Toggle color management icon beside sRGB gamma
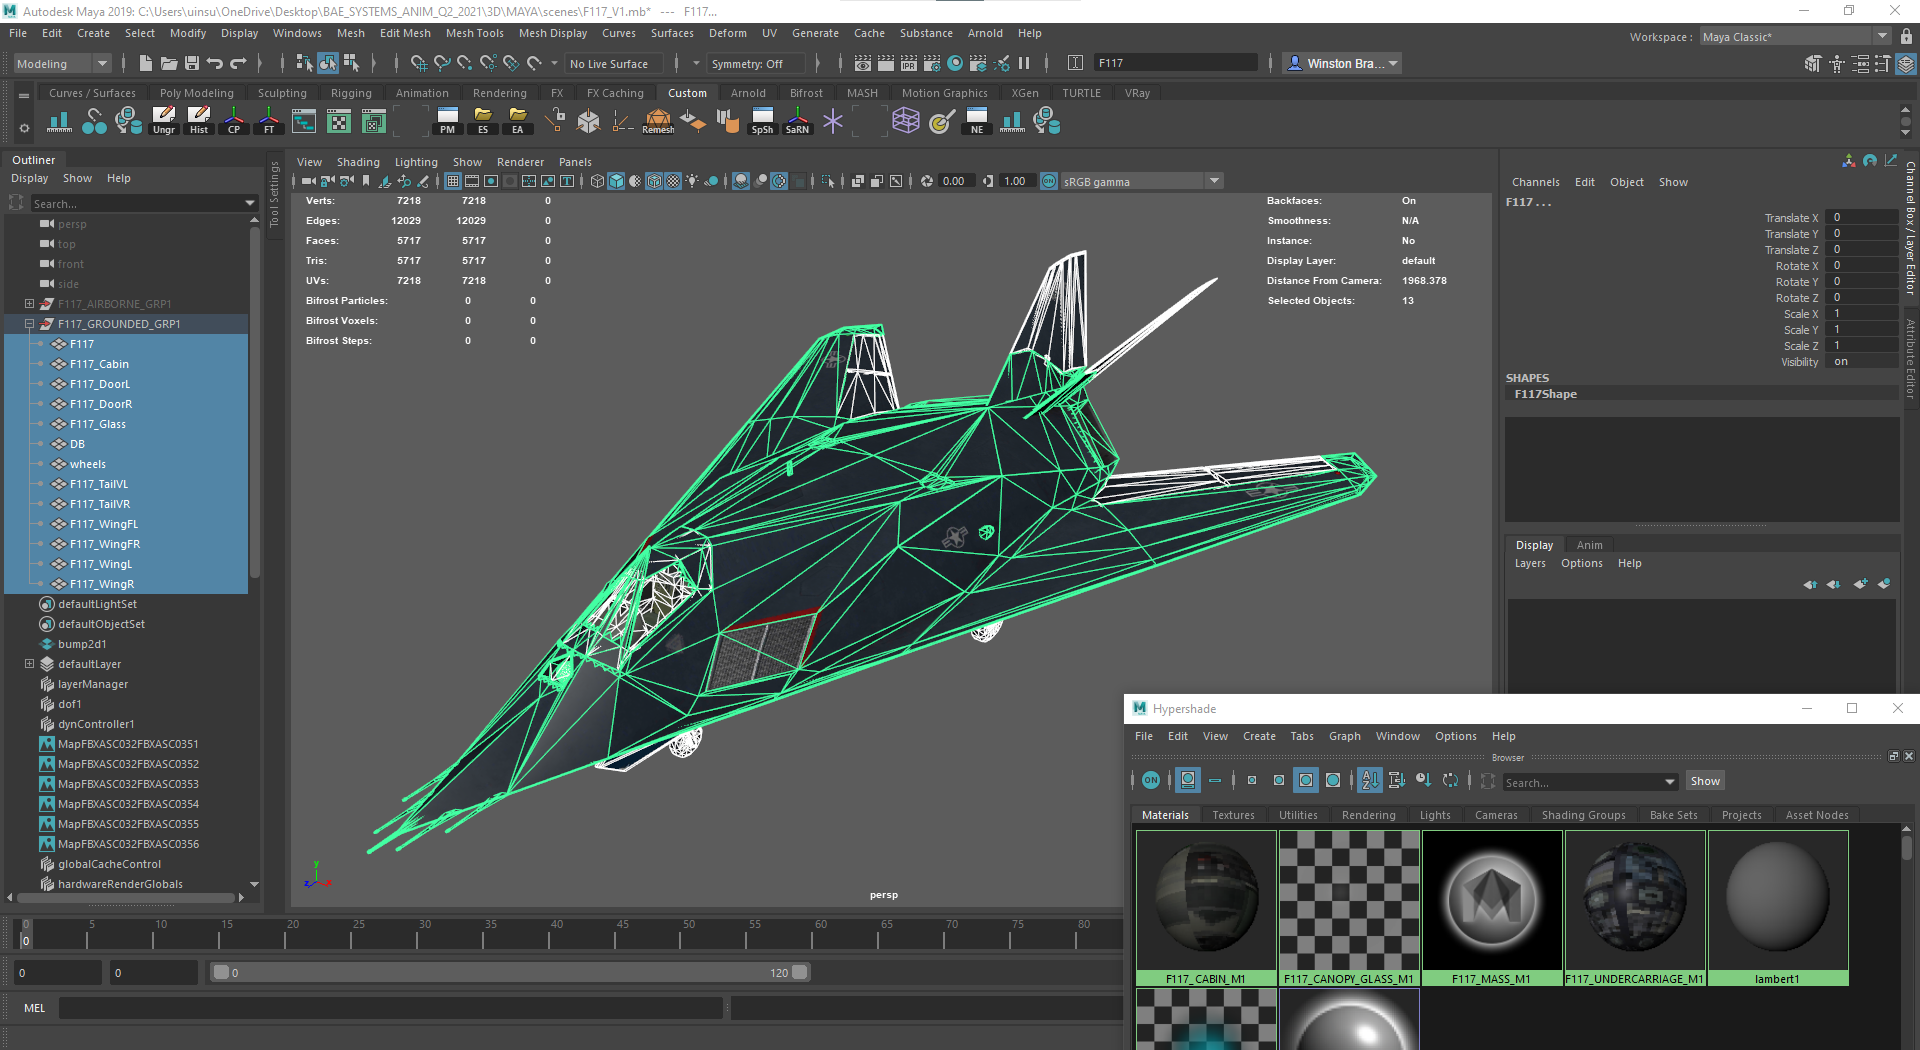 [1049, 181]
